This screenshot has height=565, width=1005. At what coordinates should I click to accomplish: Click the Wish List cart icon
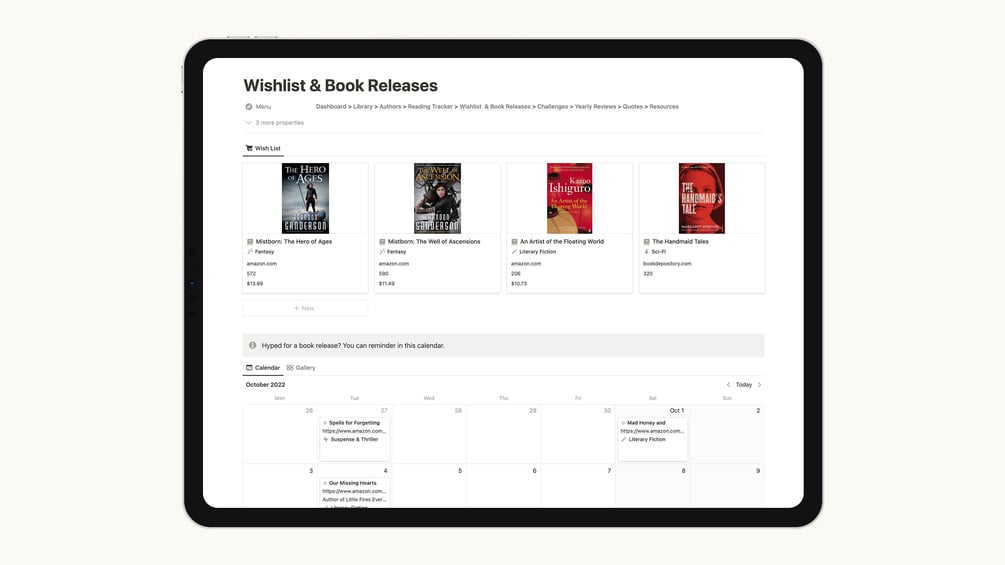coord(249,148)
